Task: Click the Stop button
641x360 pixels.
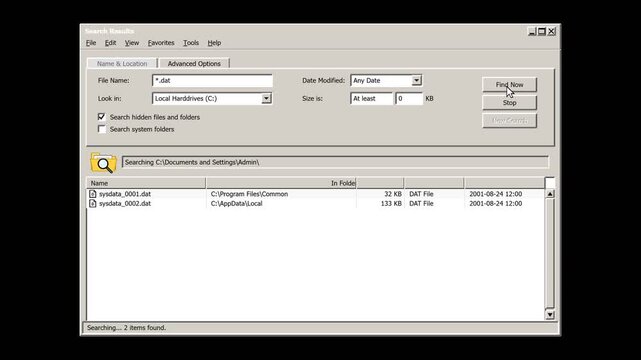Action: [x=509, y=103]
